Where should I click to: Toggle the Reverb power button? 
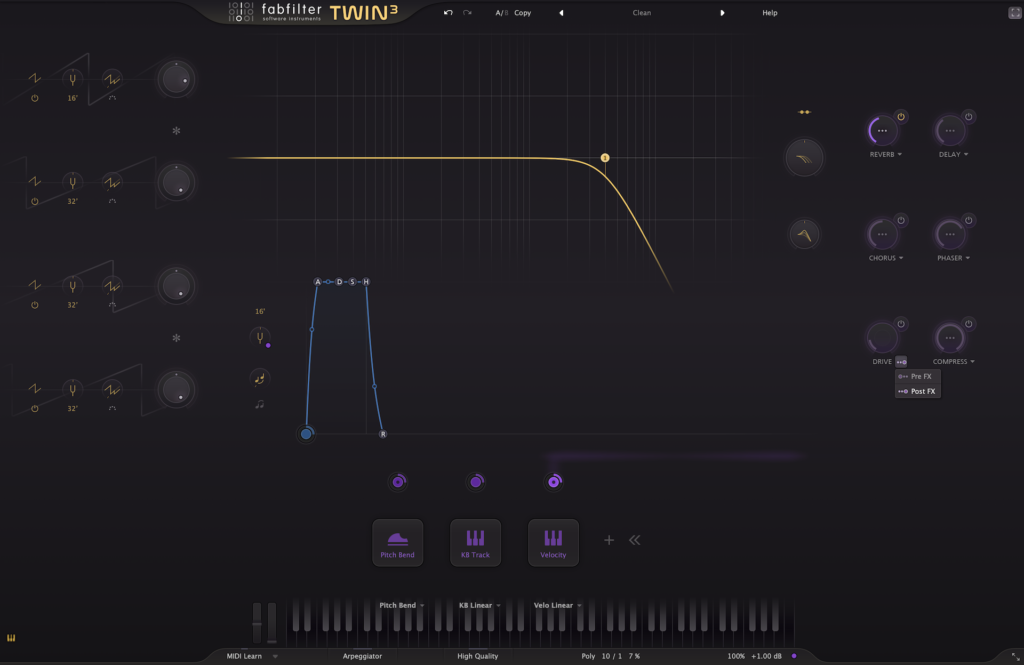[x=900, y=117]
